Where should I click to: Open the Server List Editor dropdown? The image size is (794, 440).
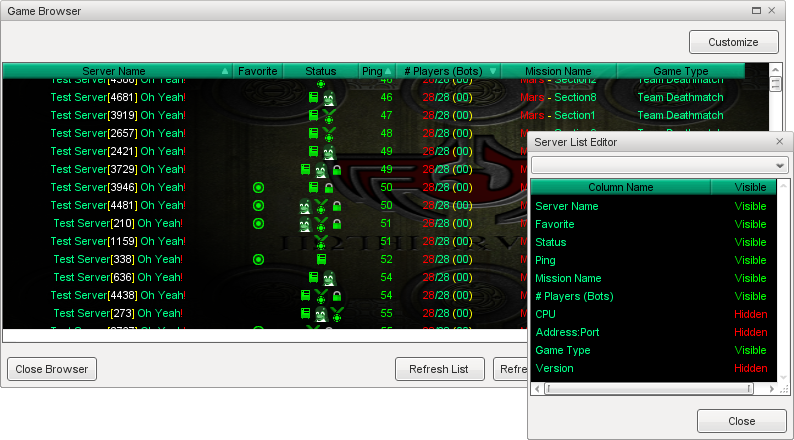pos(780,165)
